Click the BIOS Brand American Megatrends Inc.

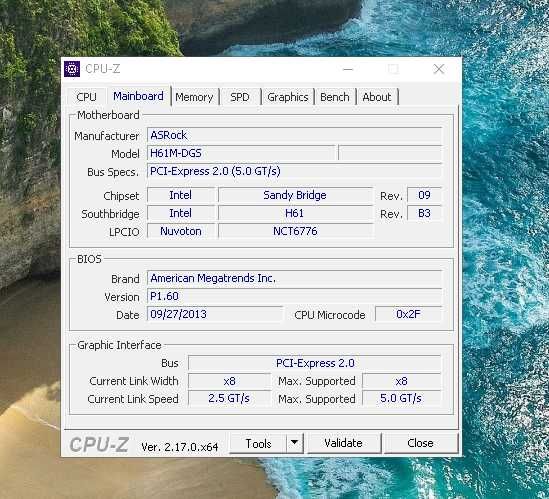click(x=294, y=278)
